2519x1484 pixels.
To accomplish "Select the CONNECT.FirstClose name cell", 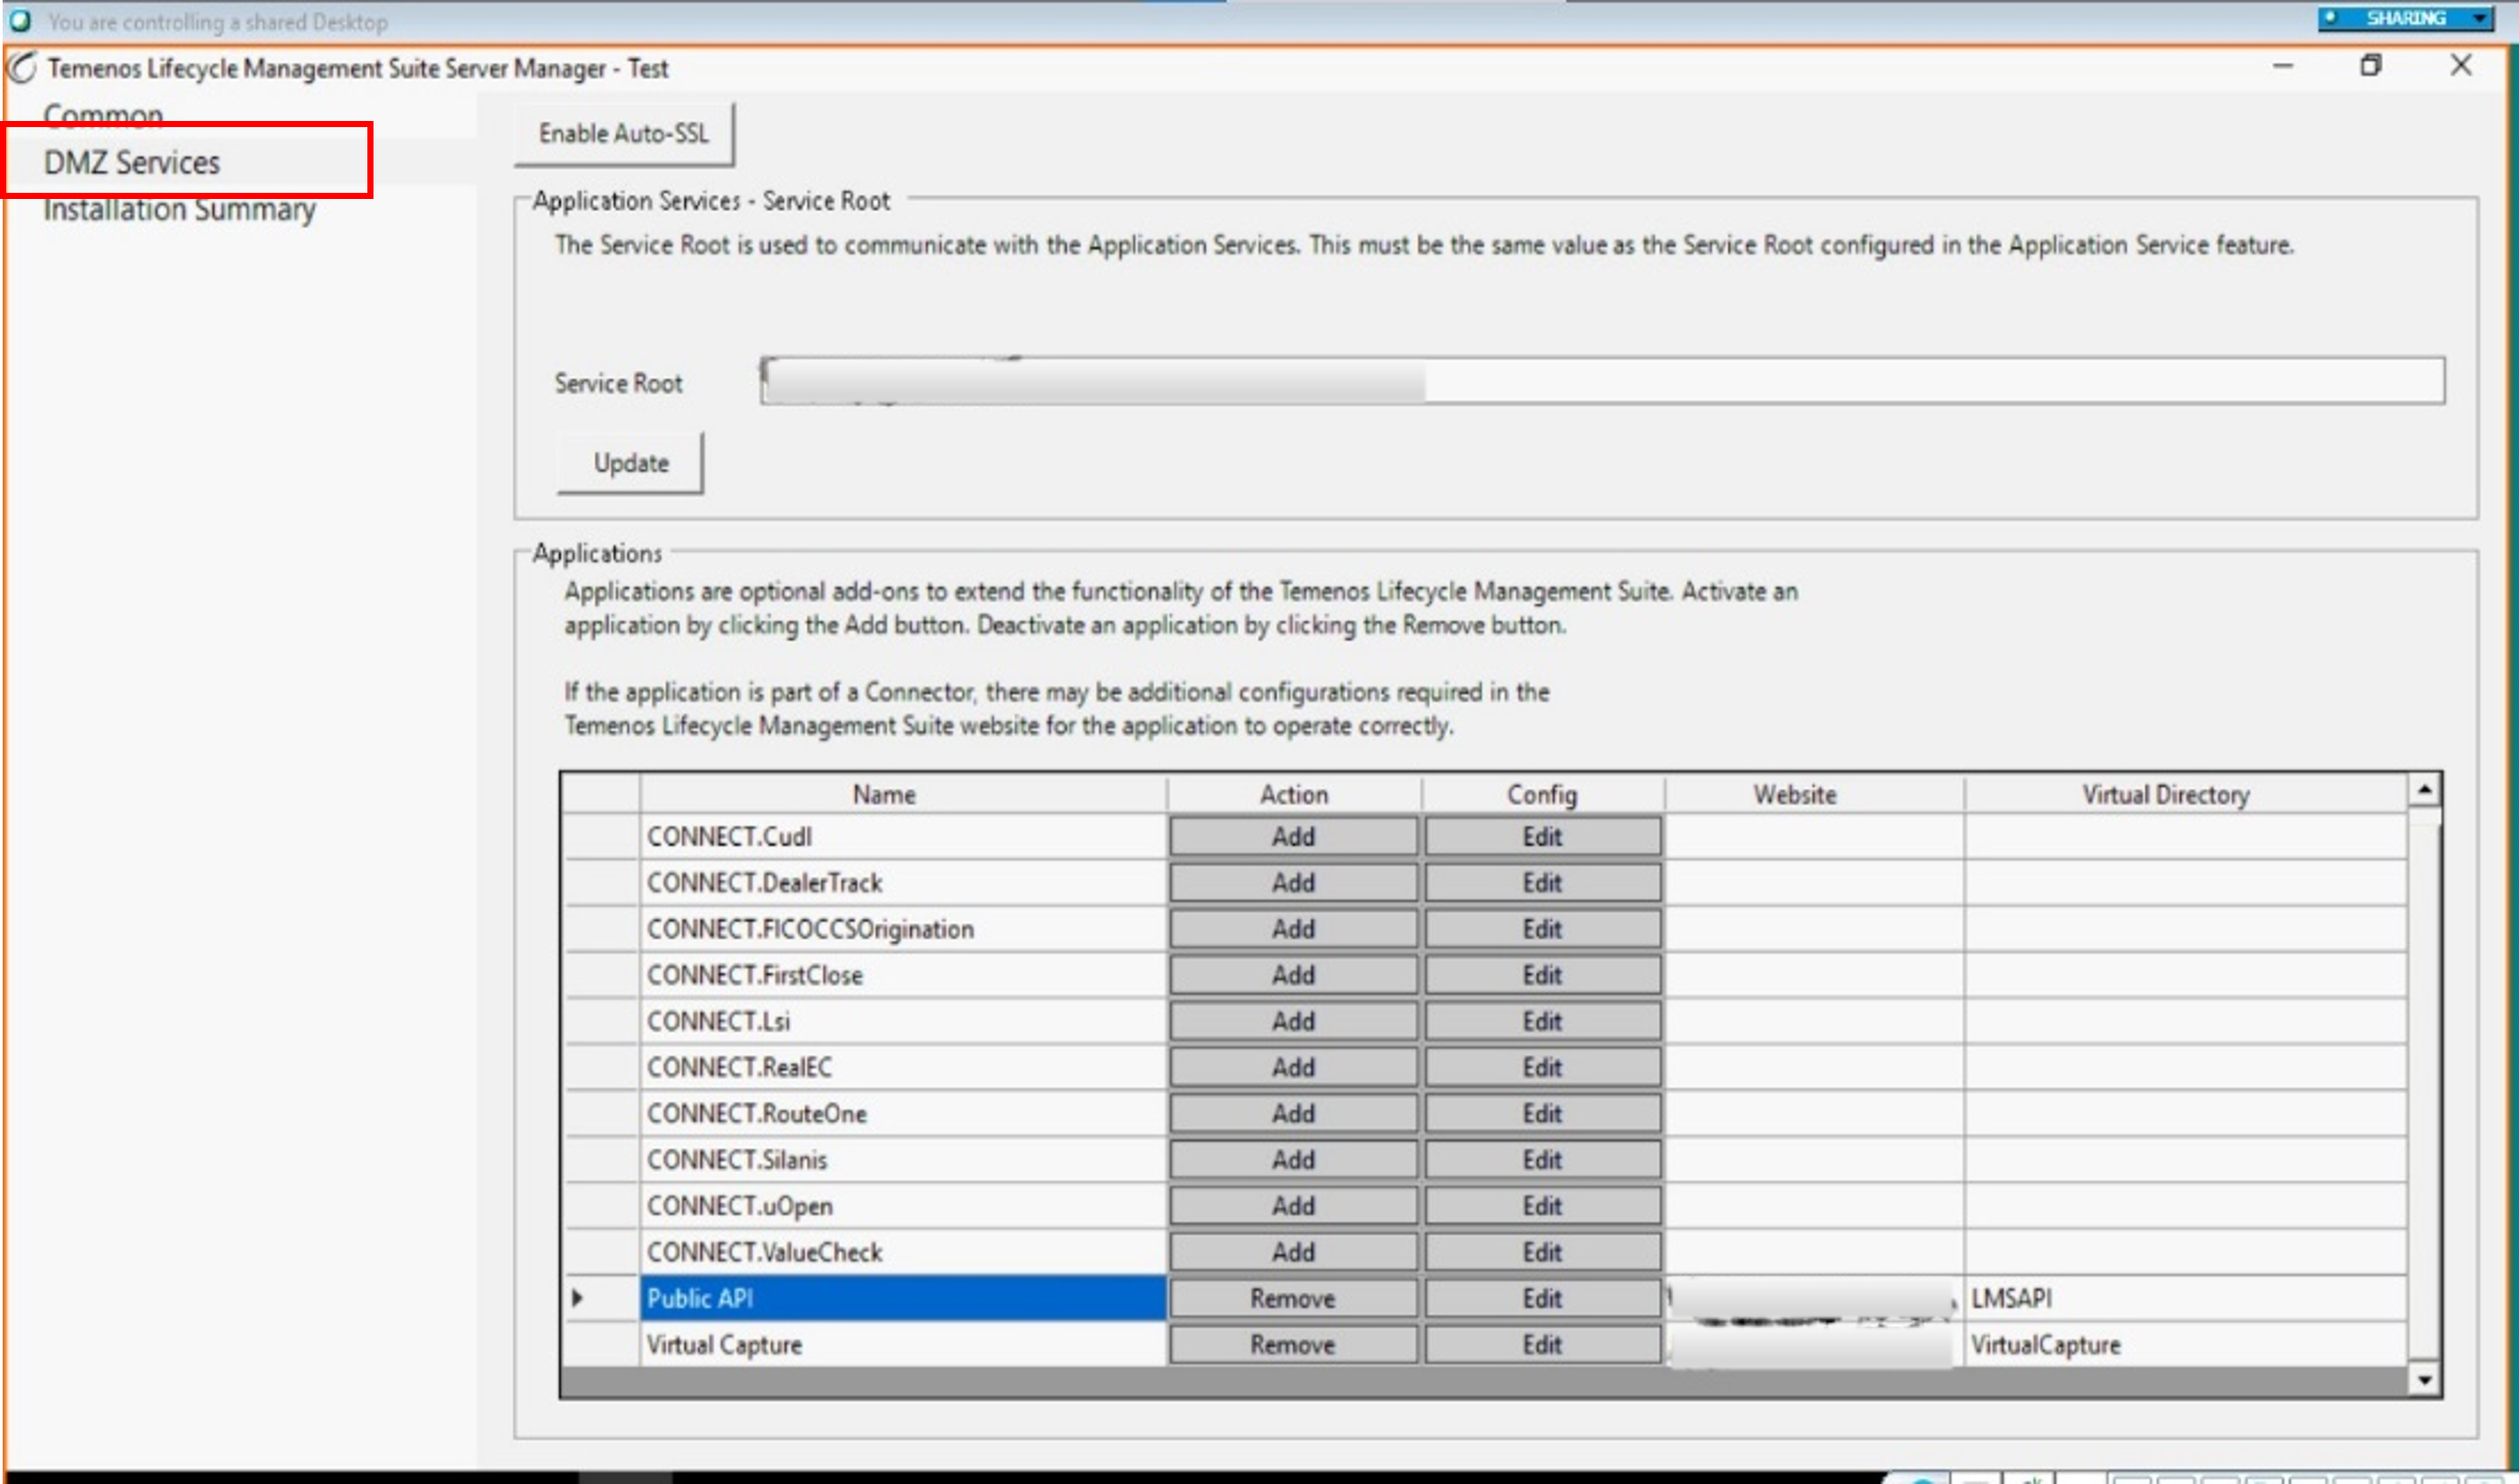I will pyautogui.click(x=903, y=974).
